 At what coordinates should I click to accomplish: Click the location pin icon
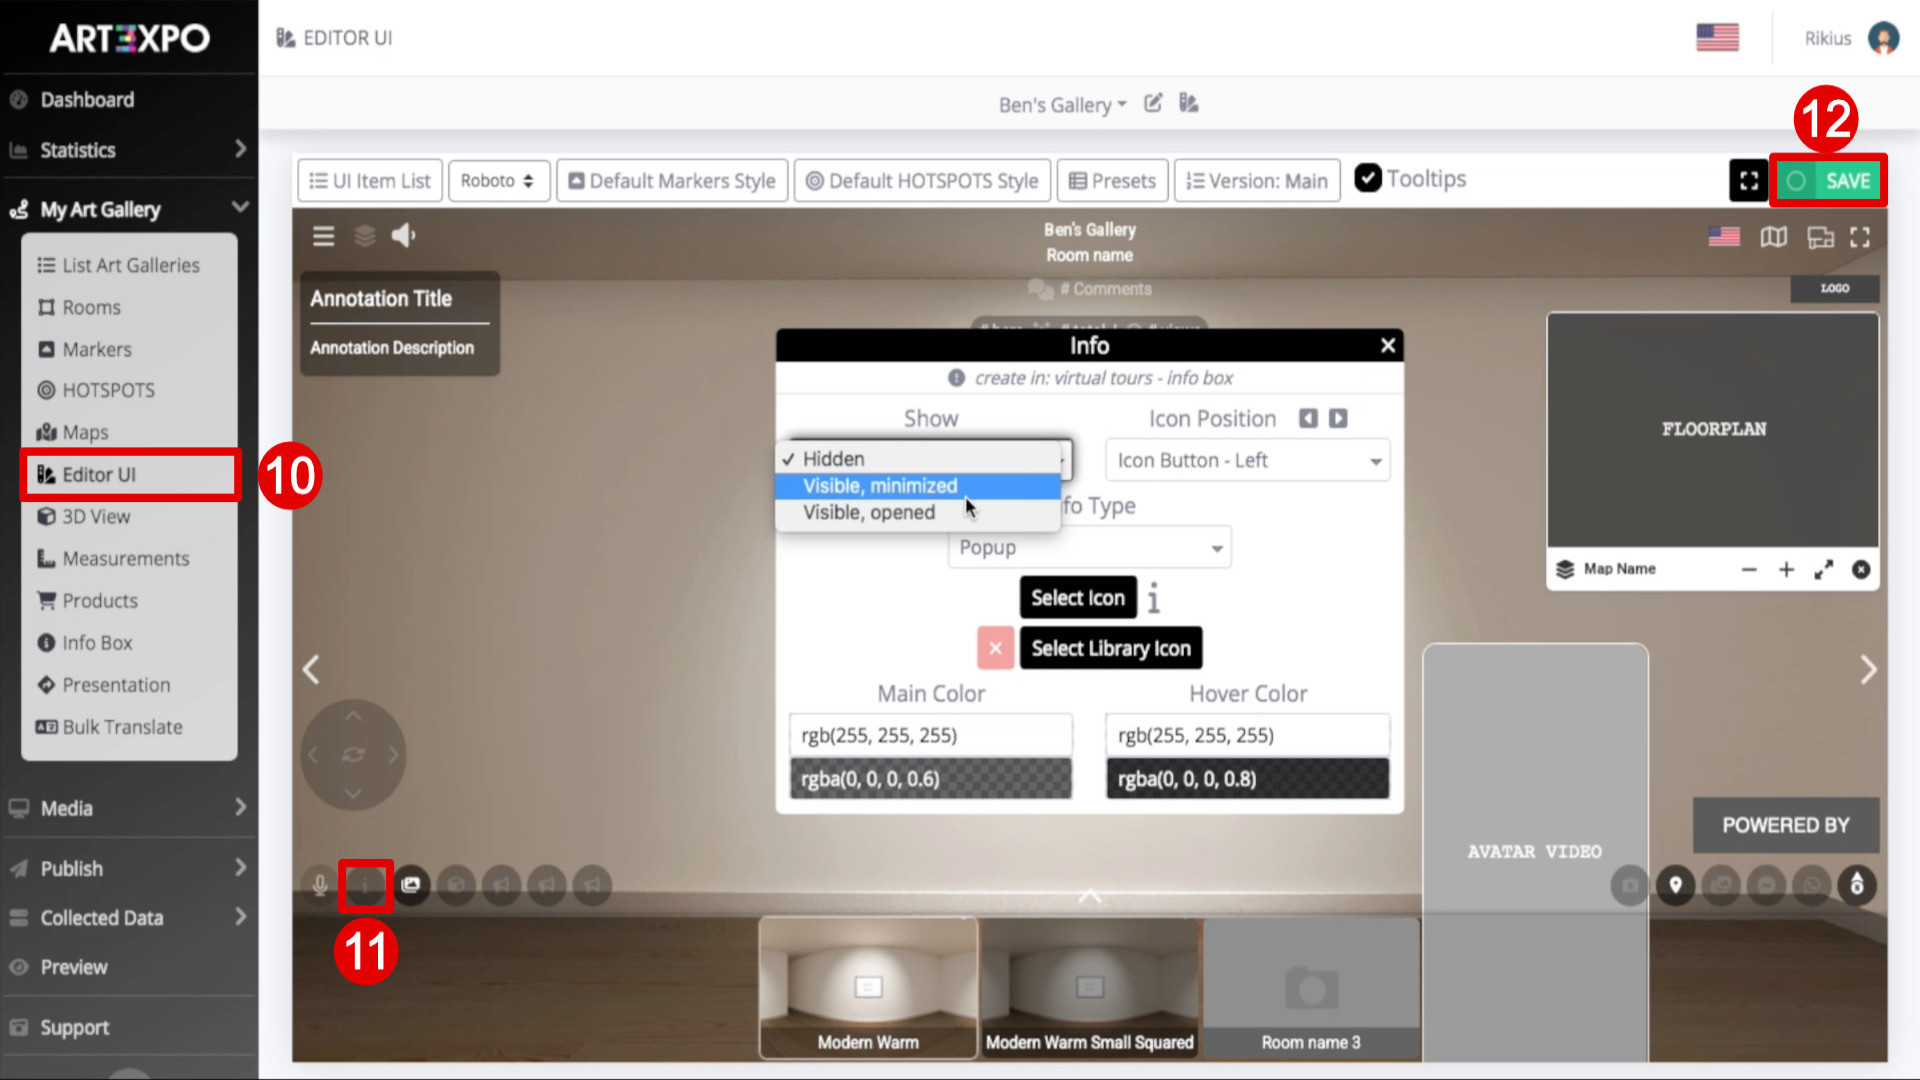point(1676,885)
